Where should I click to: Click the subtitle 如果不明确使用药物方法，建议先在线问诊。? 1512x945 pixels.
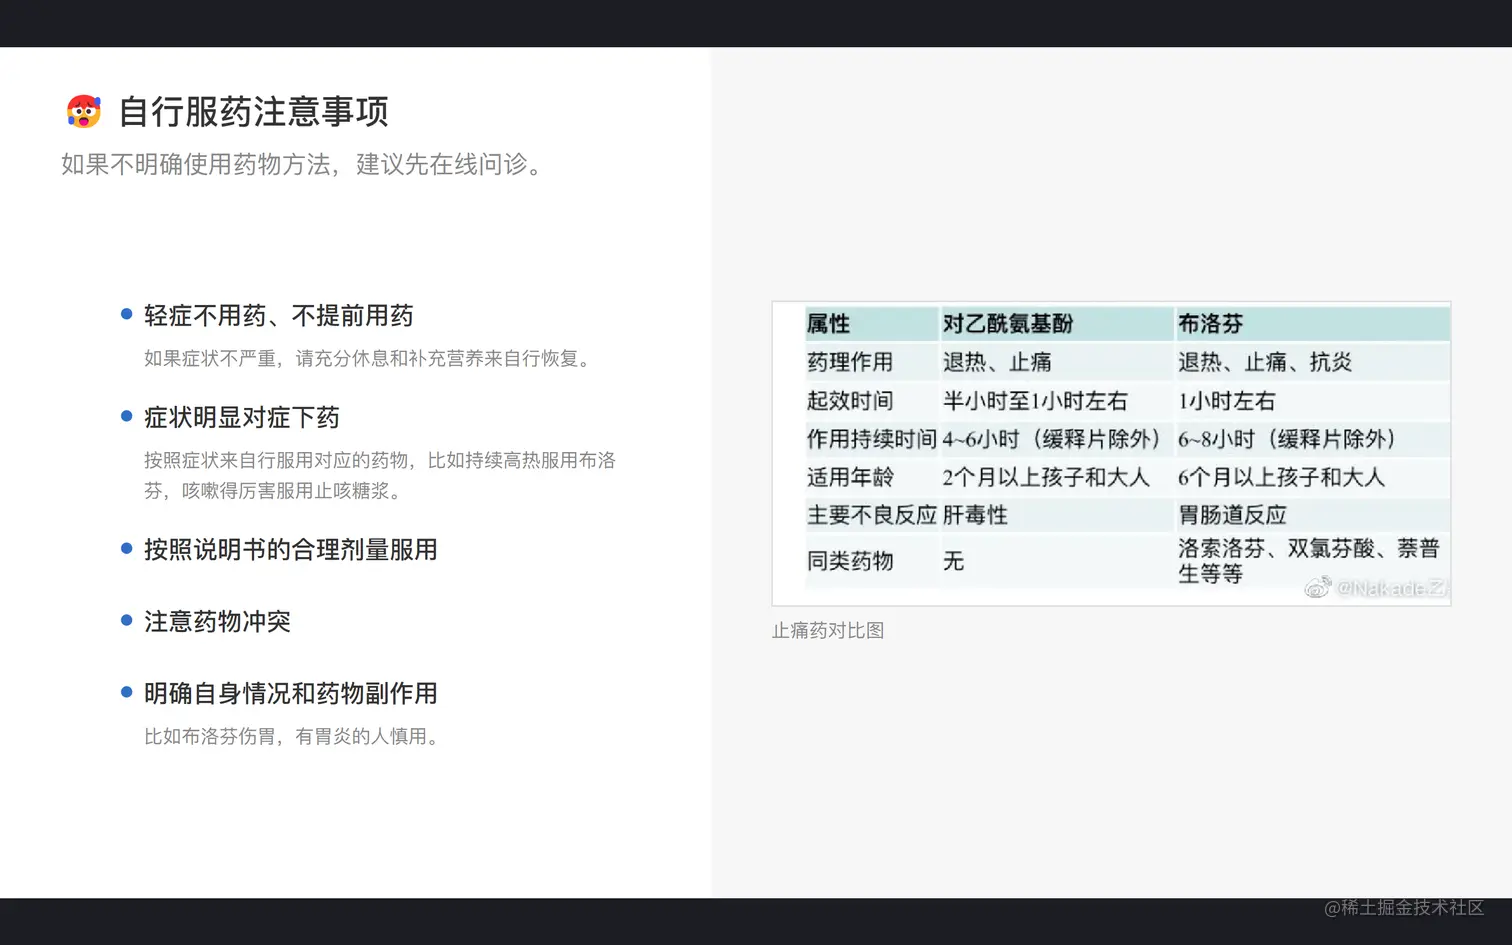point(305,164)
